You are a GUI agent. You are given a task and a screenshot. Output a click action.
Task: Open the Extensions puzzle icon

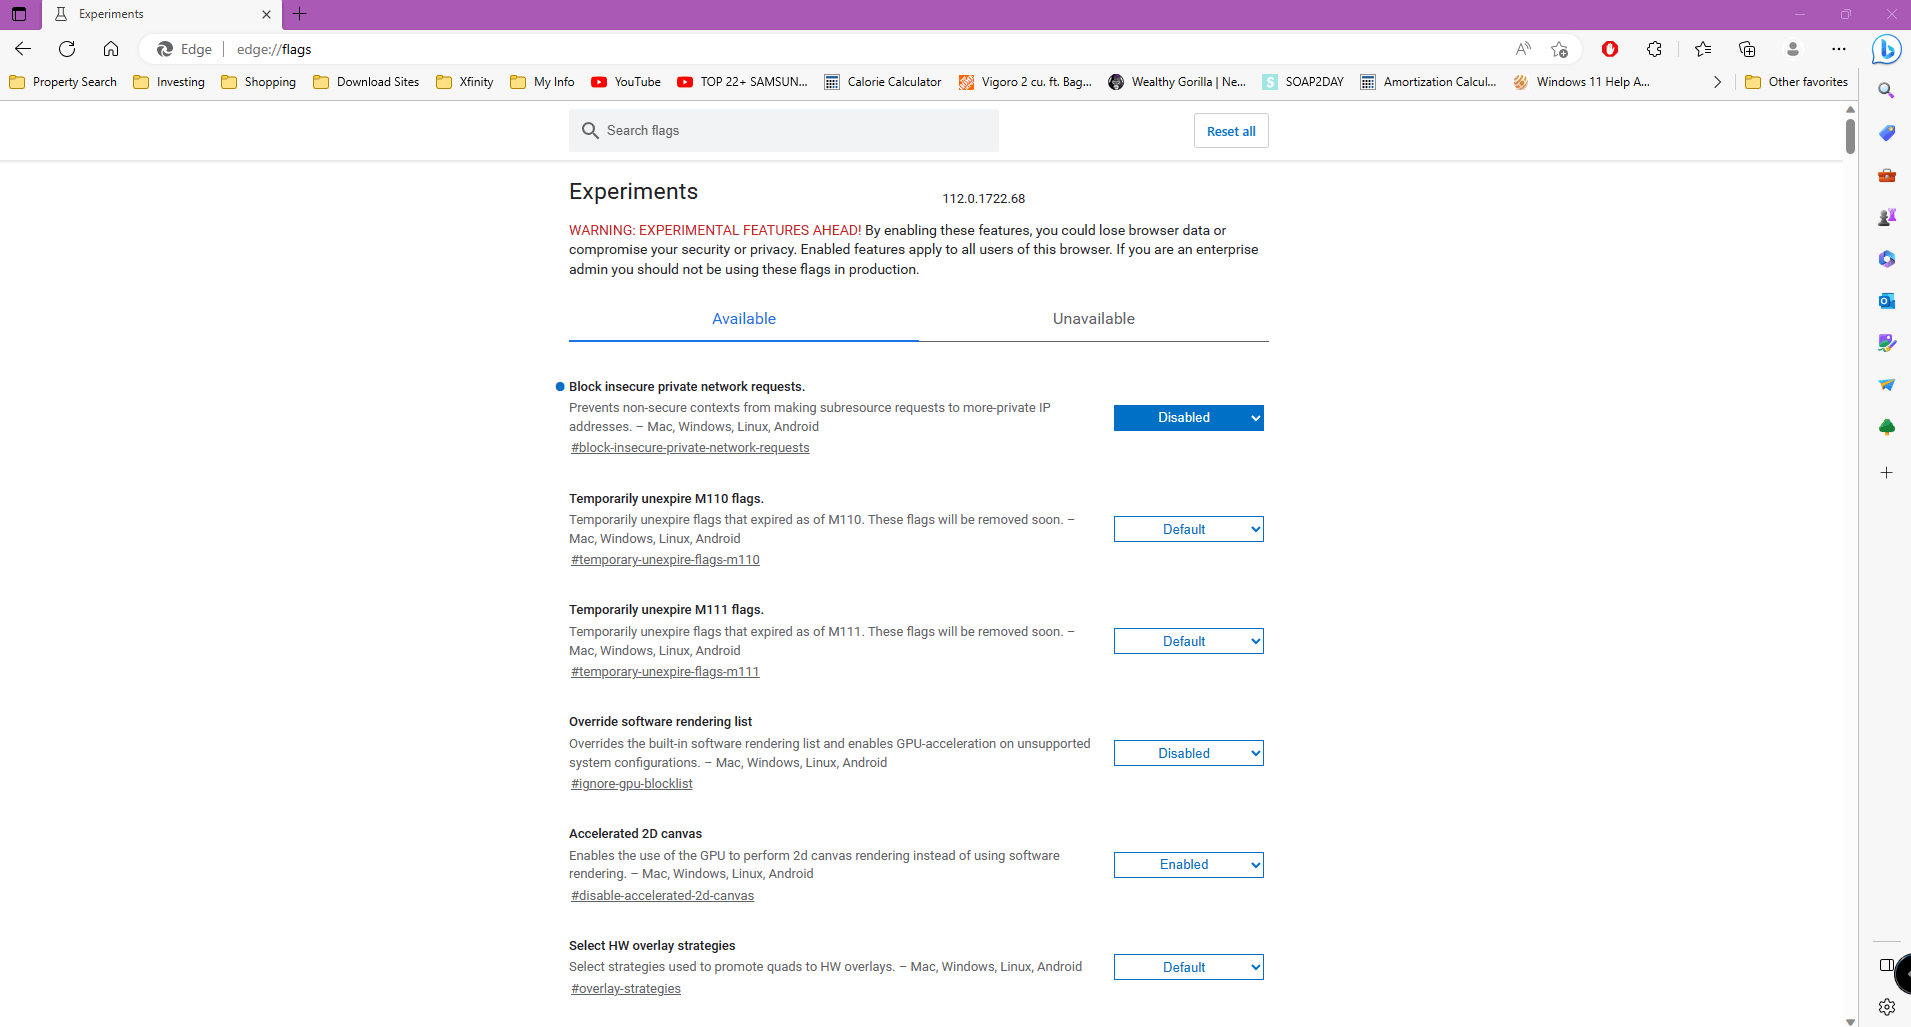[1654, 49]
